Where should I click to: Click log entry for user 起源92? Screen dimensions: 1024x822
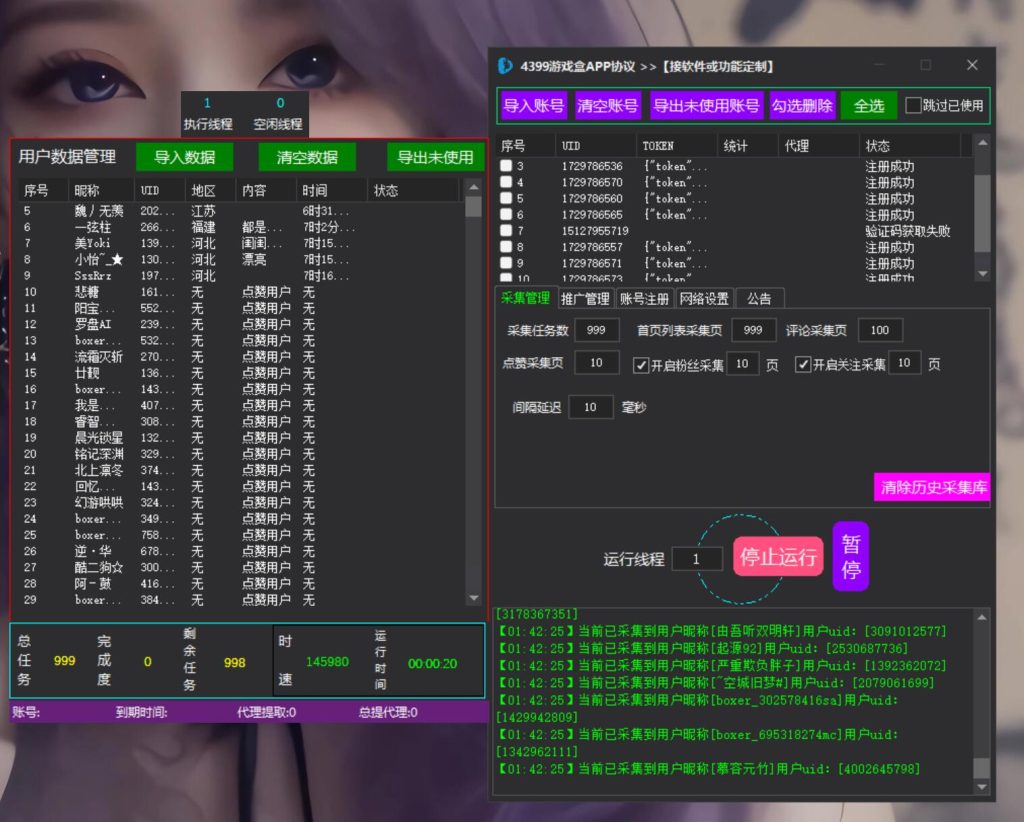703,648
